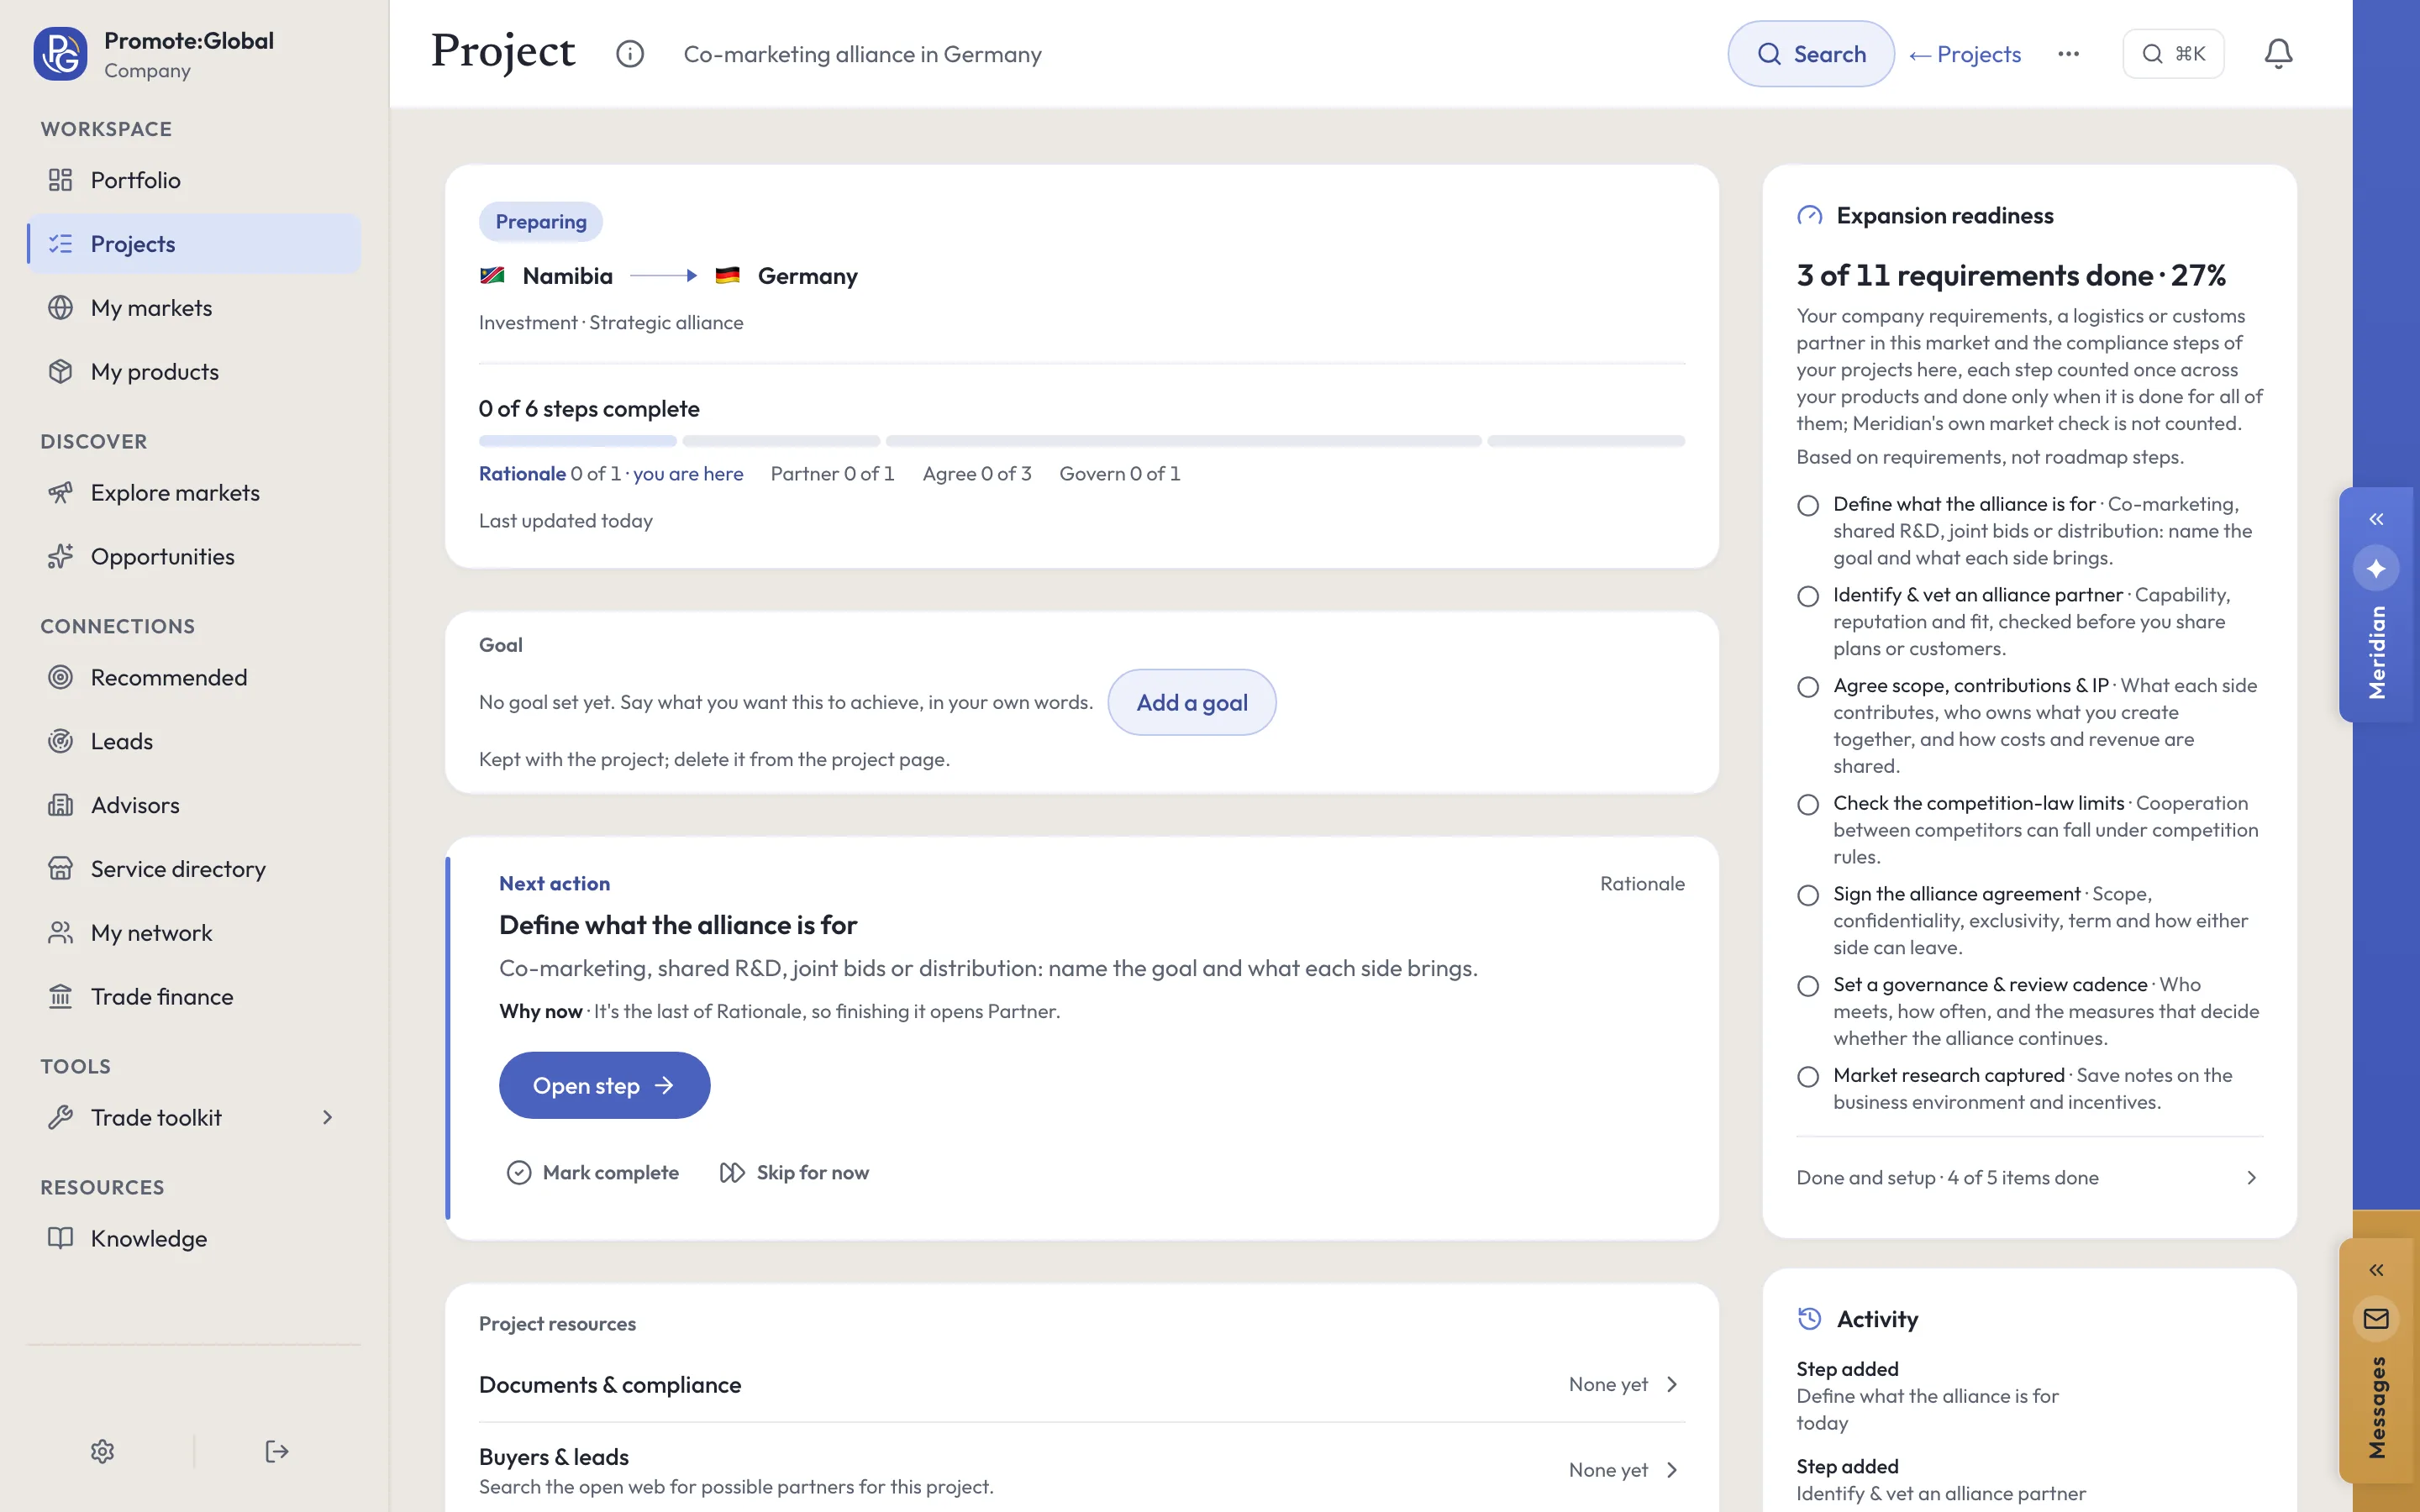The width and height of the screenshot is (2420, 1512).
Task: Expand the Trade toolkit submenu
Action: [327, 1117]
